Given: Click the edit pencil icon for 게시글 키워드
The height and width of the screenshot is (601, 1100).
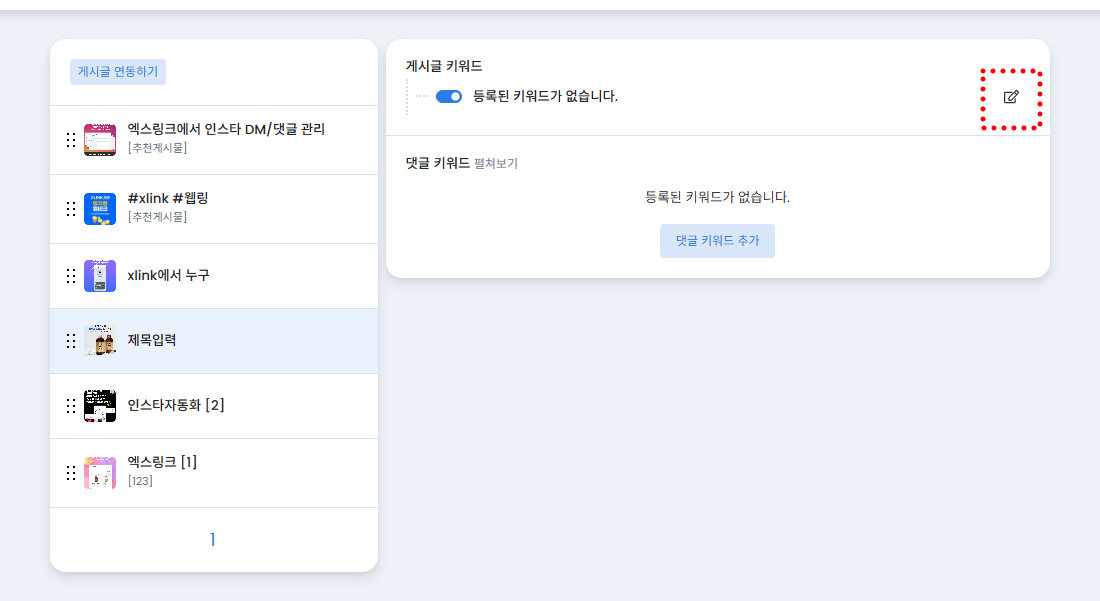Looking at the screenshot, I should (1011, 97).
